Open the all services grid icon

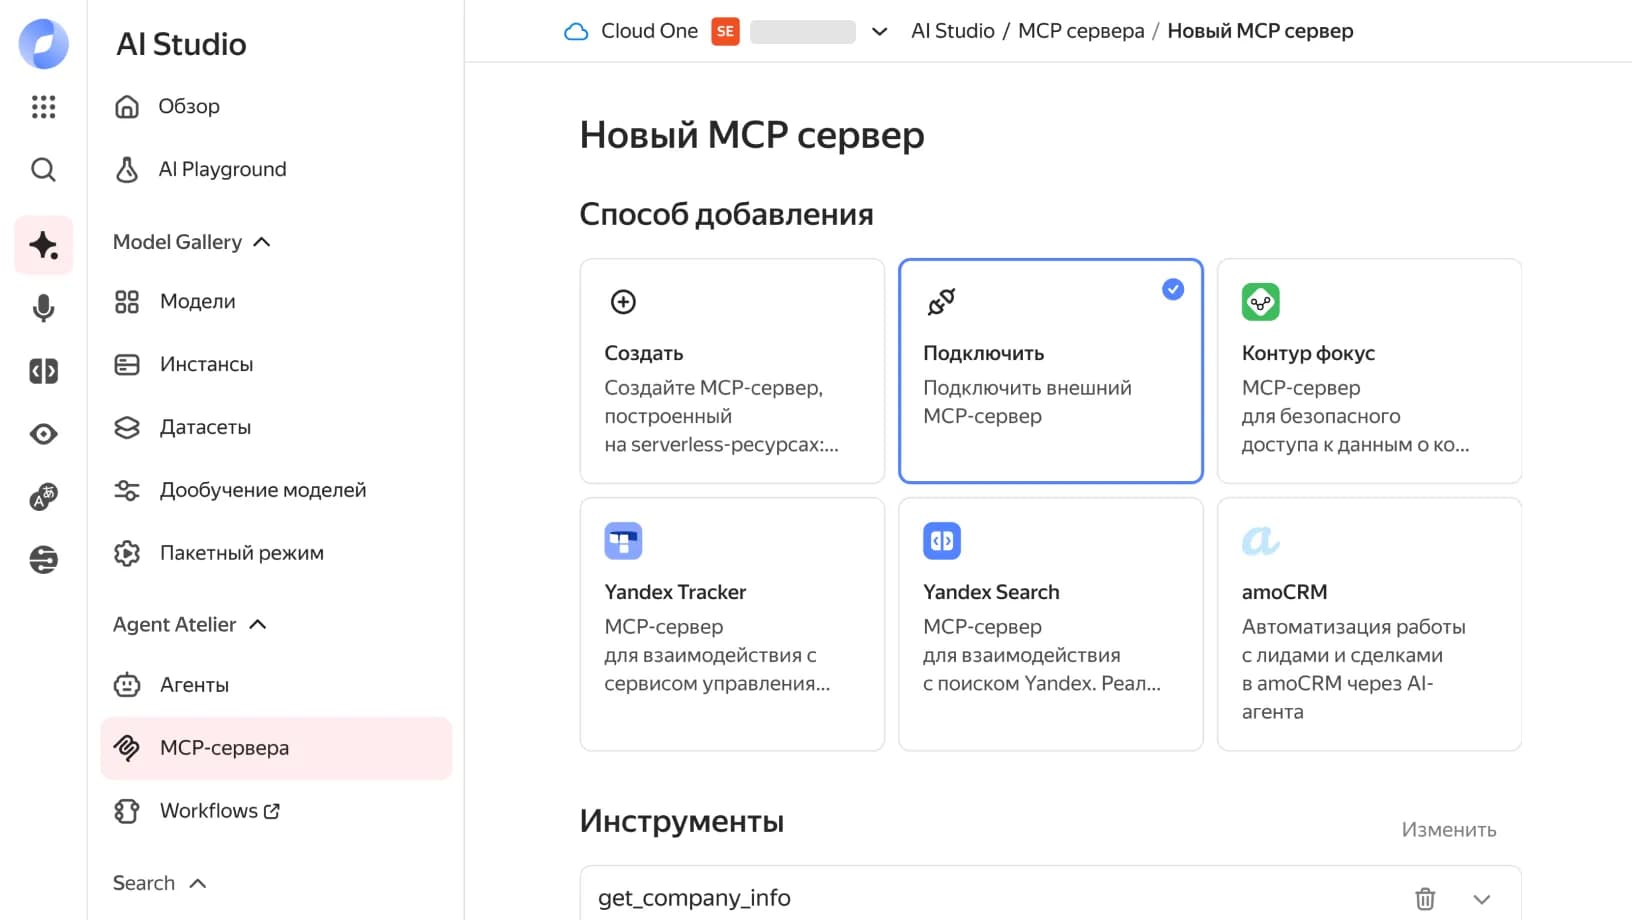(x=43, y=107)
